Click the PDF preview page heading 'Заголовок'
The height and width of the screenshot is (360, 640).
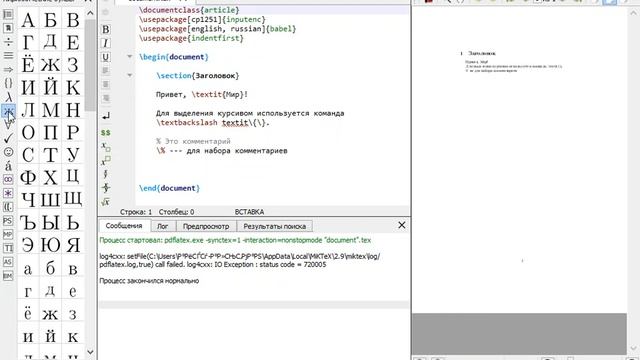(x=482, y=53)
